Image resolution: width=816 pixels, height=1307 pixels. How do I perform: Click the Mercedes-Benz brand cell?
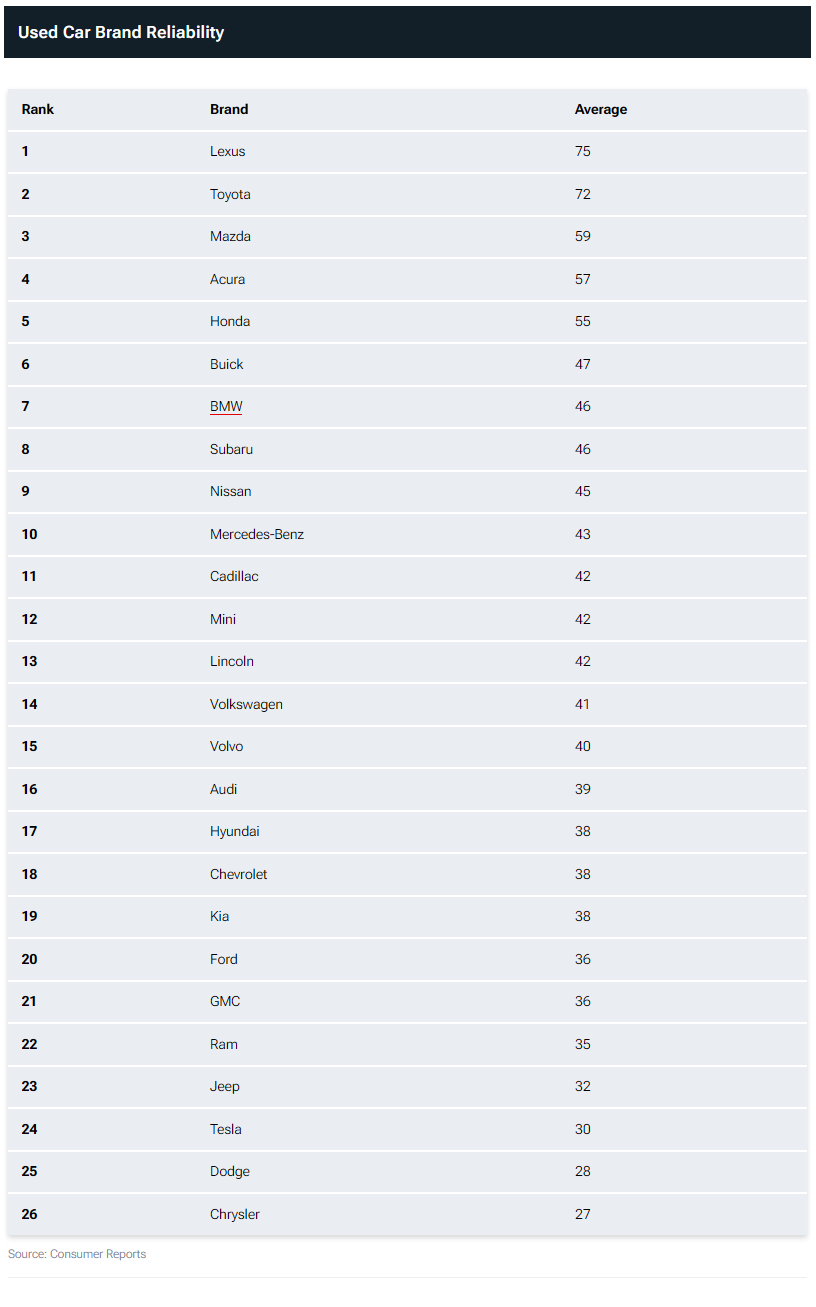coord(257,534)
